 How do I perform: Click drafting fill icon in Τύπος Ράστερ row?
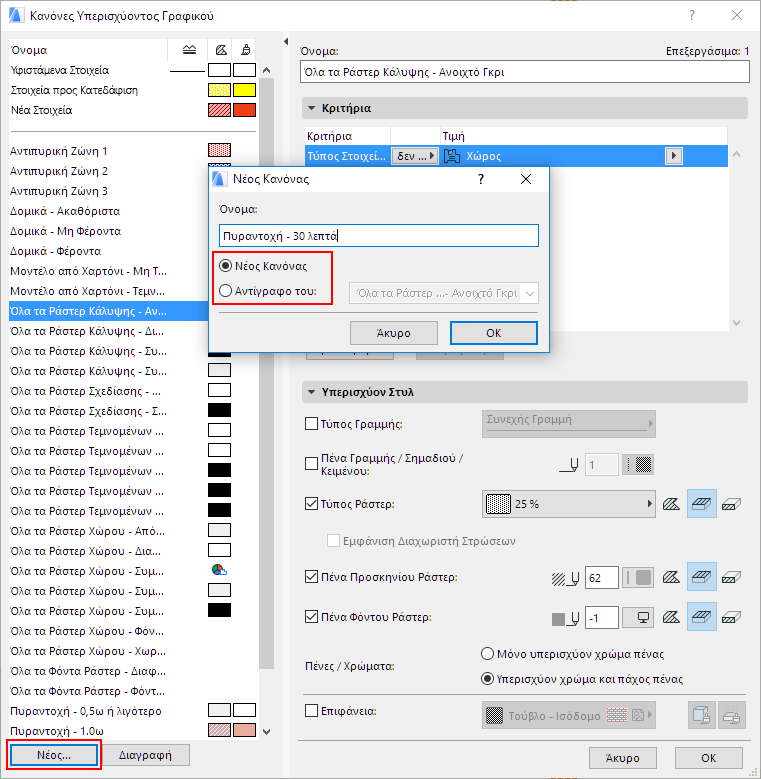[671, 504]
